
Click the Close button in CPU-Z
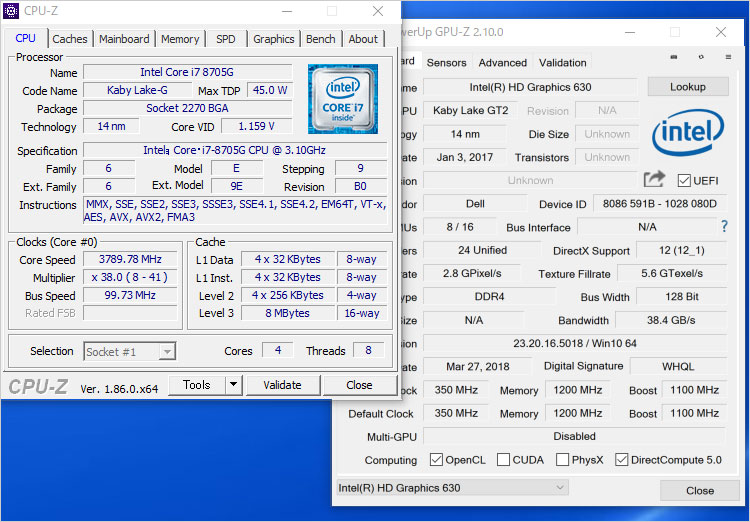[360, 385]
